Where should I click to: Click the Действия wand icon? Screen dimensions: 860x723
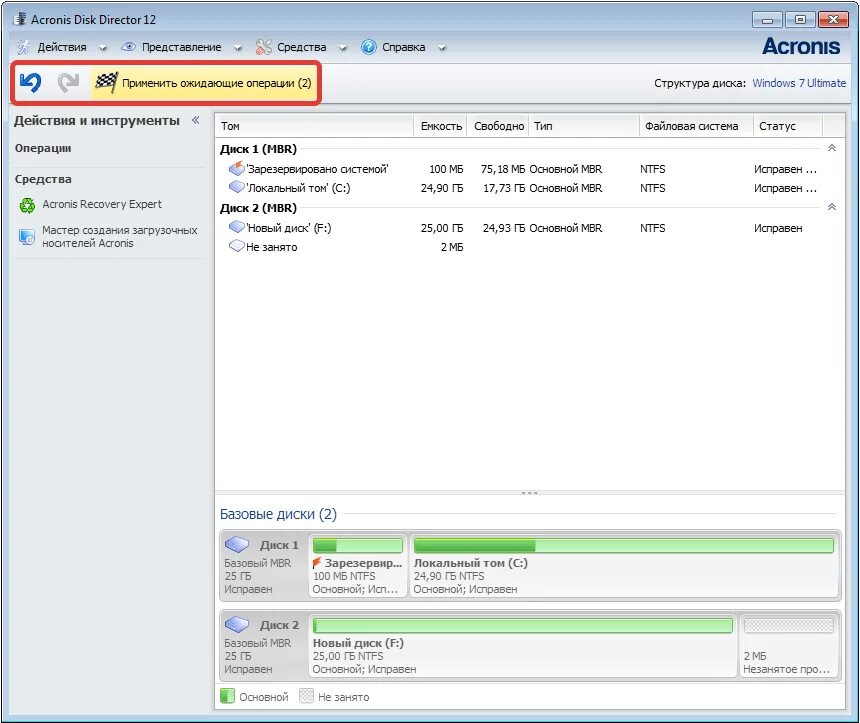coord(23,47)
